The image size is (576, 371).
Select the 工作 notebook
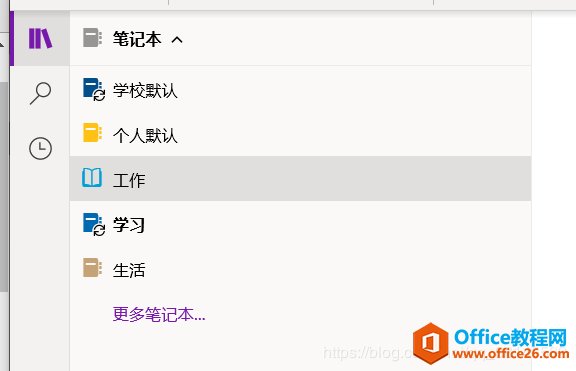300,179
